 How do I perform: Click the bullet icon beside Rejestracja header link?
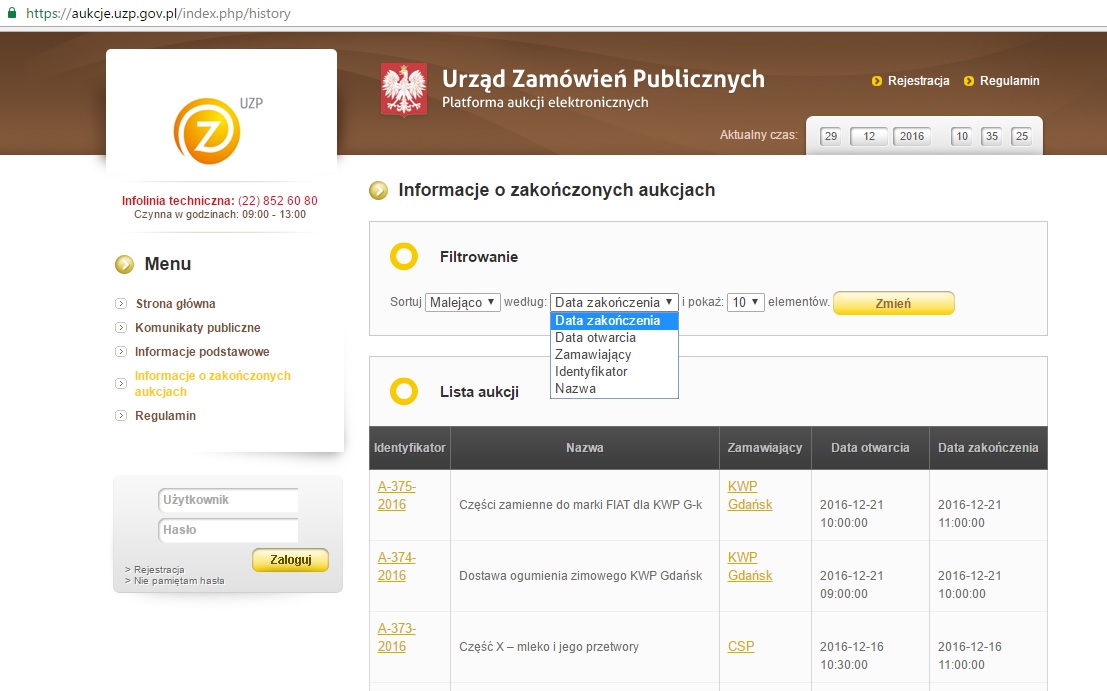pyautogui.click(x=877, y=81)
